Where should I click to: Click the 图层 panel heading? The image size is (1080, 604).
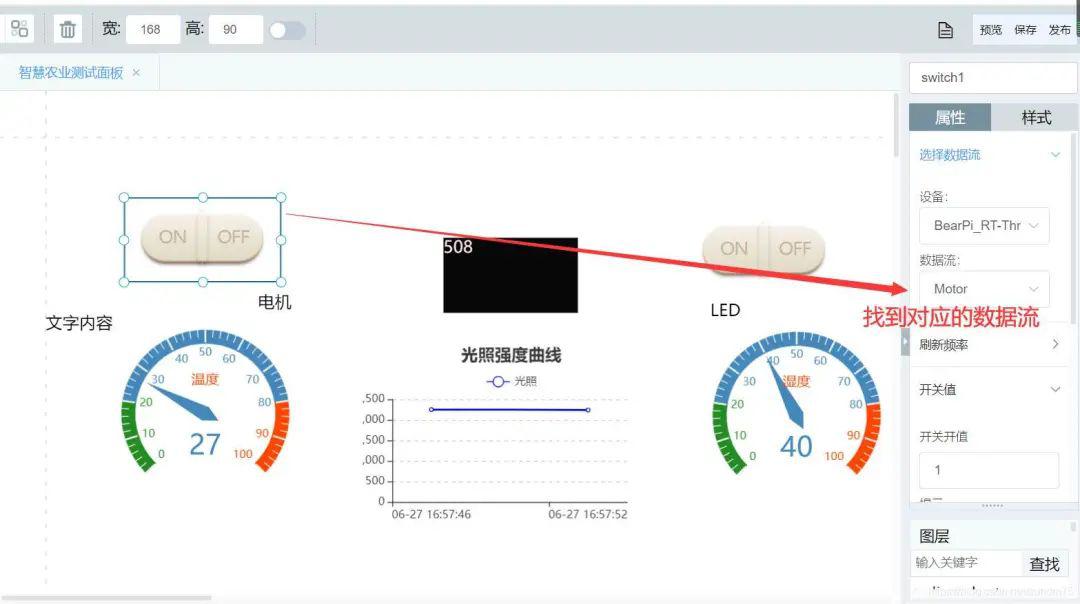pos(934,537)
